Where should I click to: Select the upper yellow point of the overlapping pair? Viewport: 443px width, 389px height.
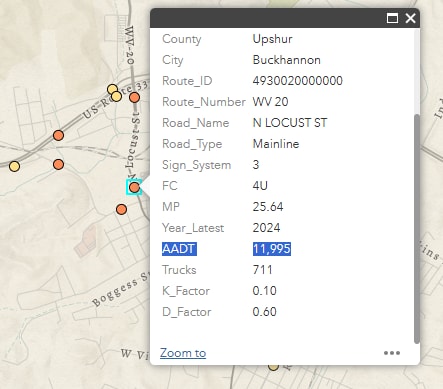coord(112,89)
